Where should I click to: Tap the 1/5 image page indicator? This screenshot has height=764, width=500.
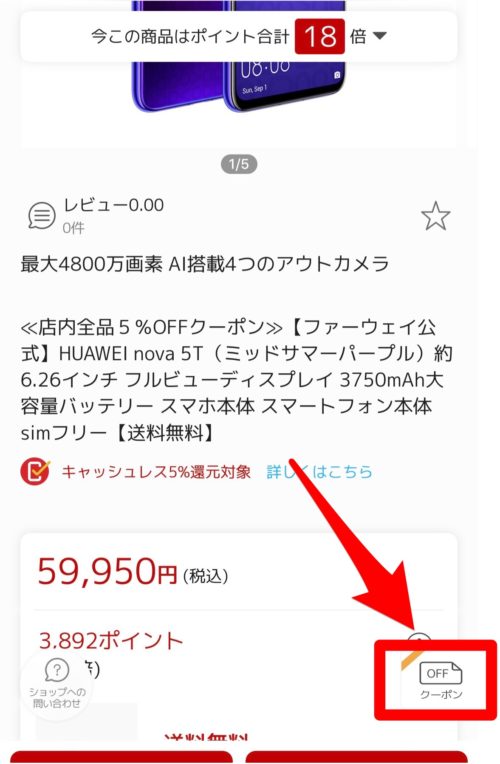click(x=239, y=164)
